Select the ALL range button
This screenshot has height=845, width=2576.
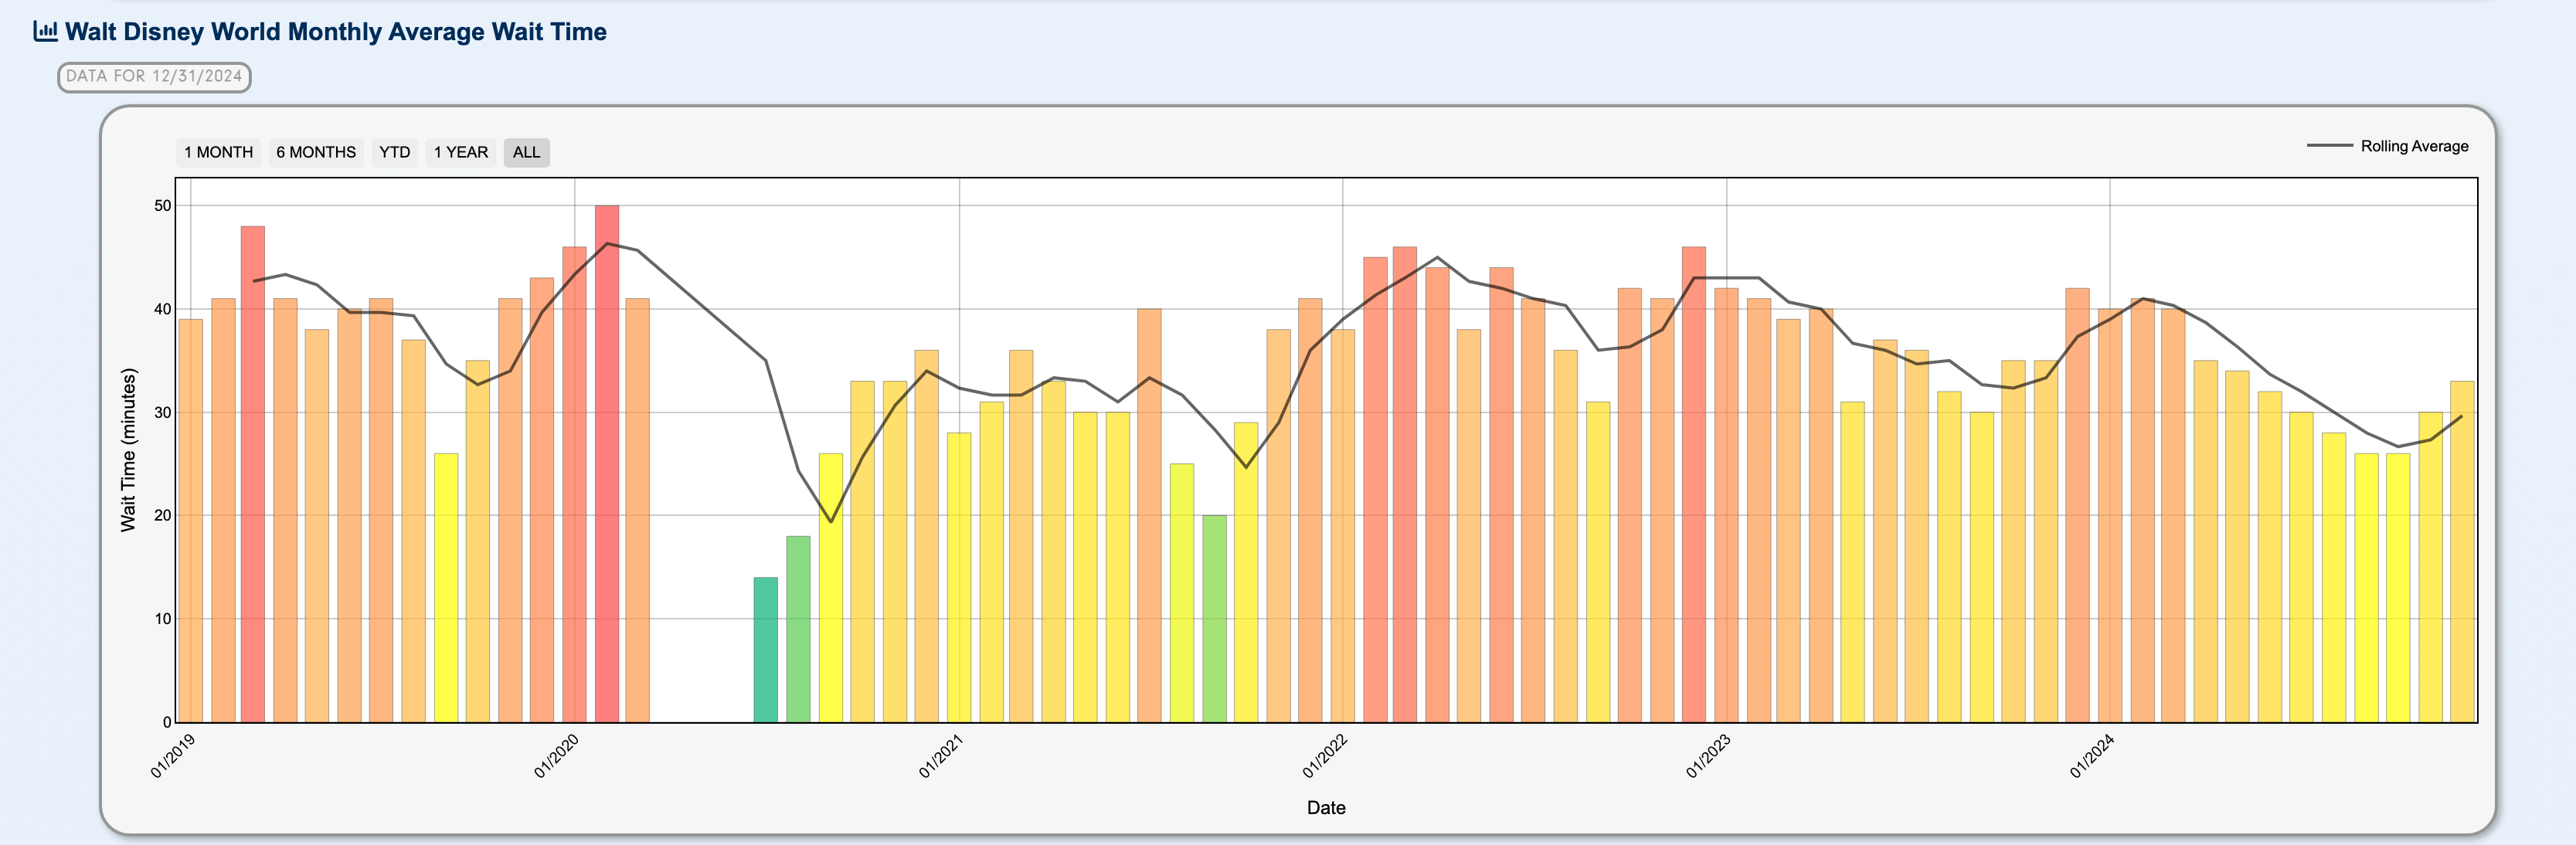coord(526,152)
